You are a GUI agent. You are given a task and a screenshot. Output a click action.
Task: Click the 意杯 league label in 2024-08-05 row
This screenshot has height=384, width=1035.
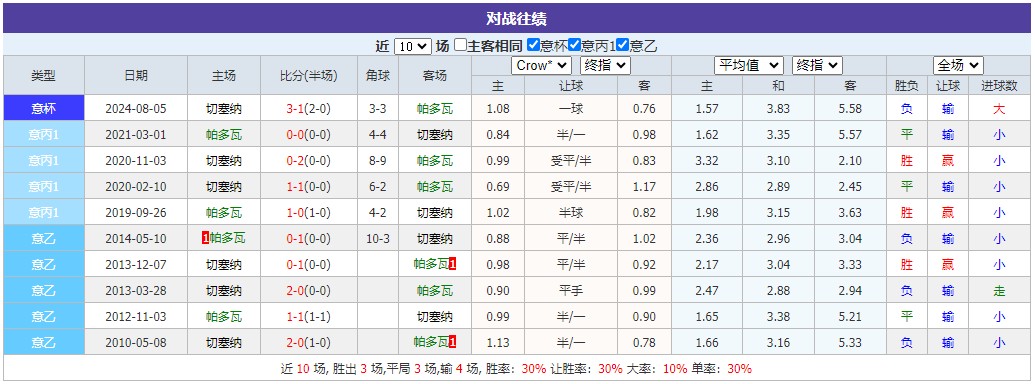pos(44,109)
